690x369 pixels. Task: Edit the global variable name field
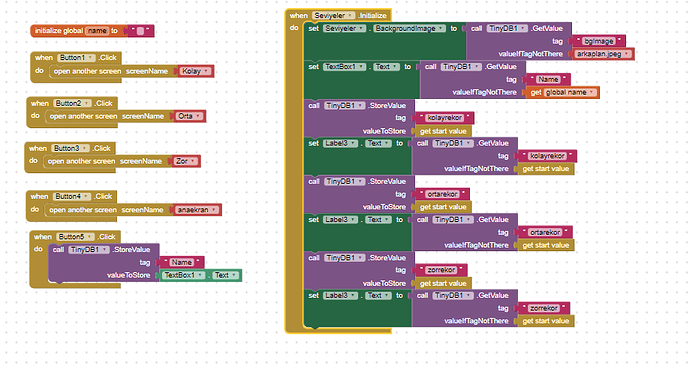point(97,31)
